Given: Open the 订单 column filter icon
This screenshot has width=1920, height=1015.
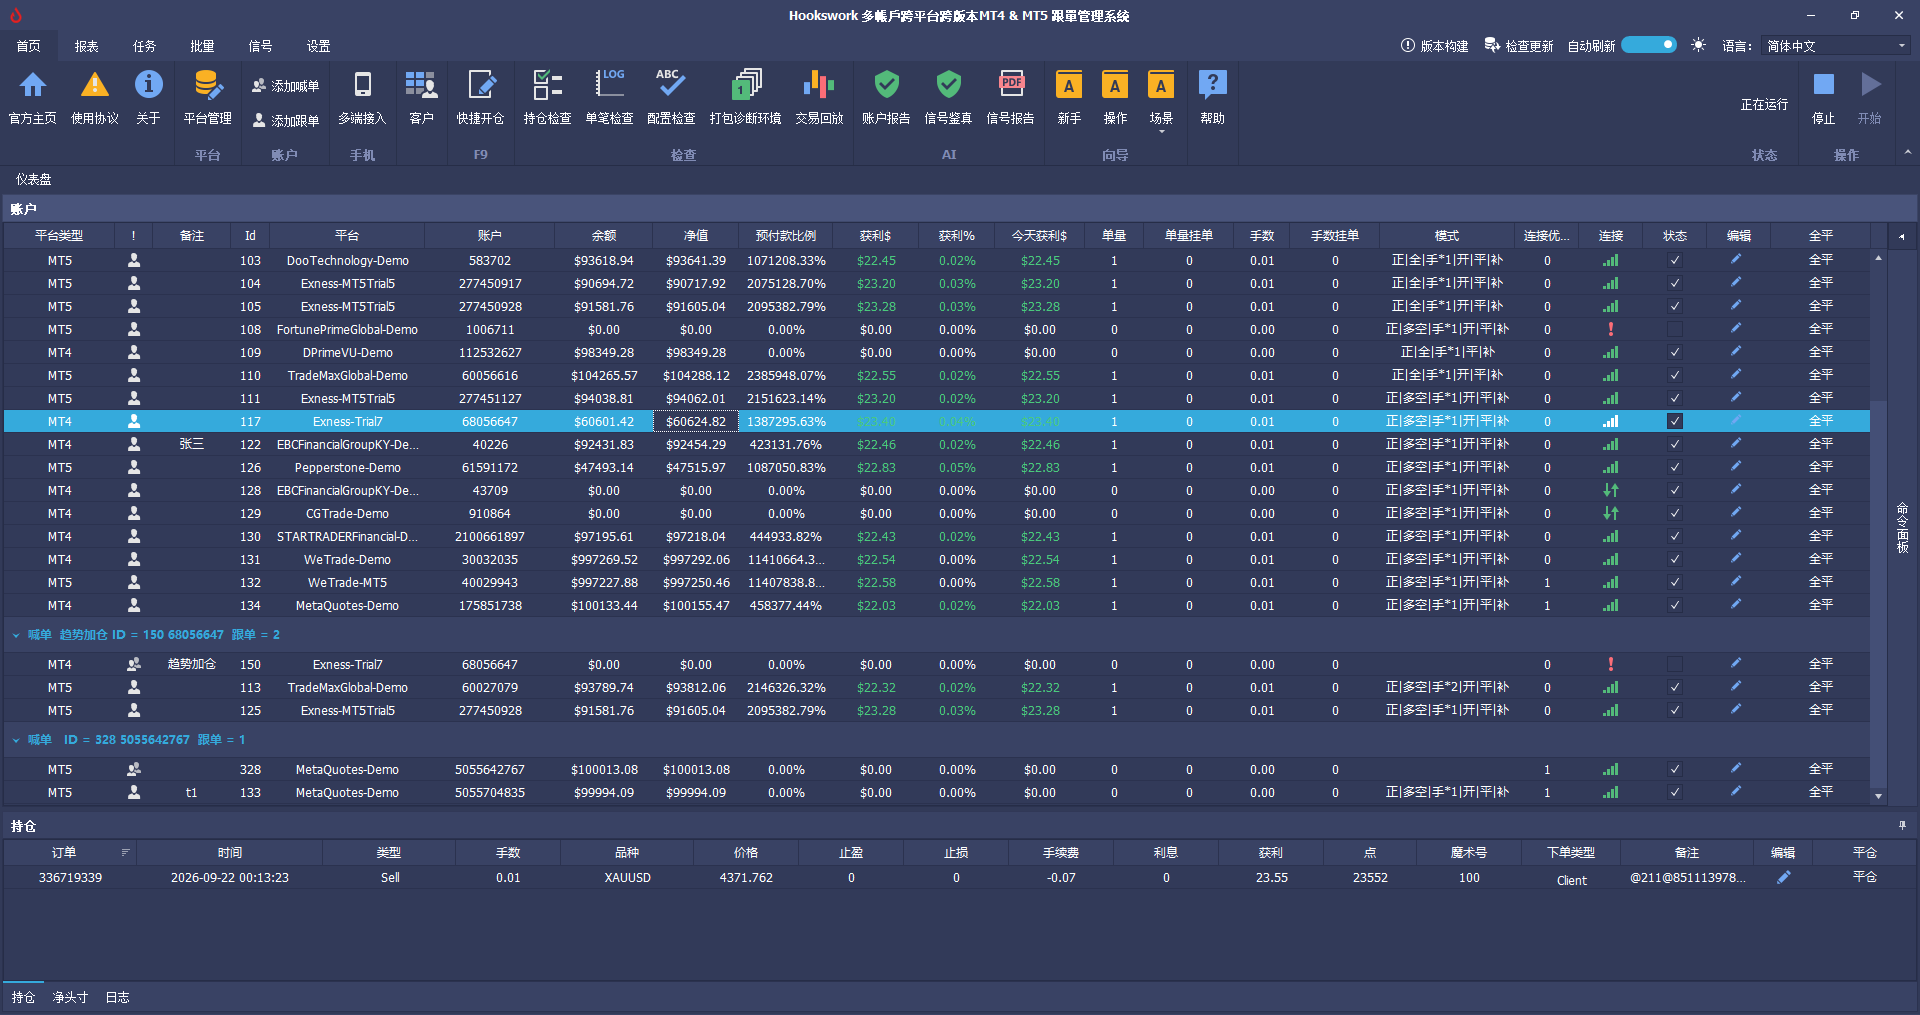Looking at the screenshot, I should coord(125,852).
